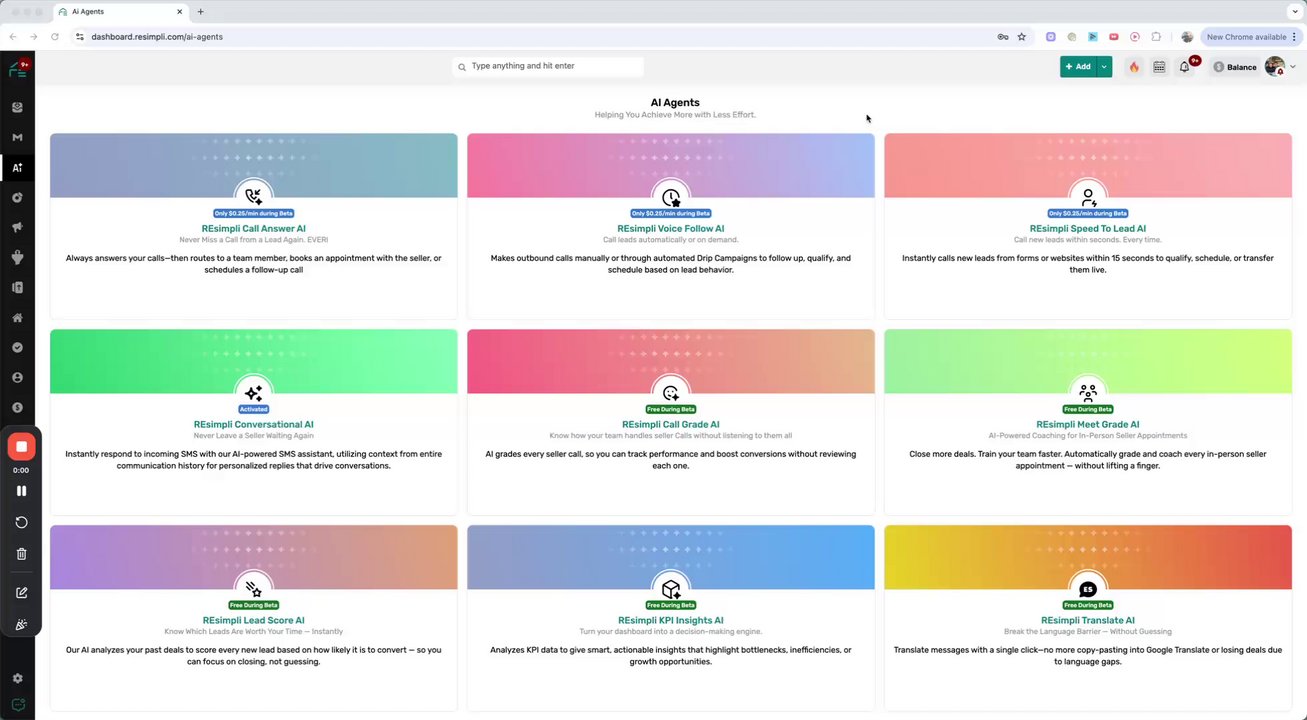Bookmark this page with the star icon
The height and width of the screenshot is (720, 1307).
point(1021,37)
